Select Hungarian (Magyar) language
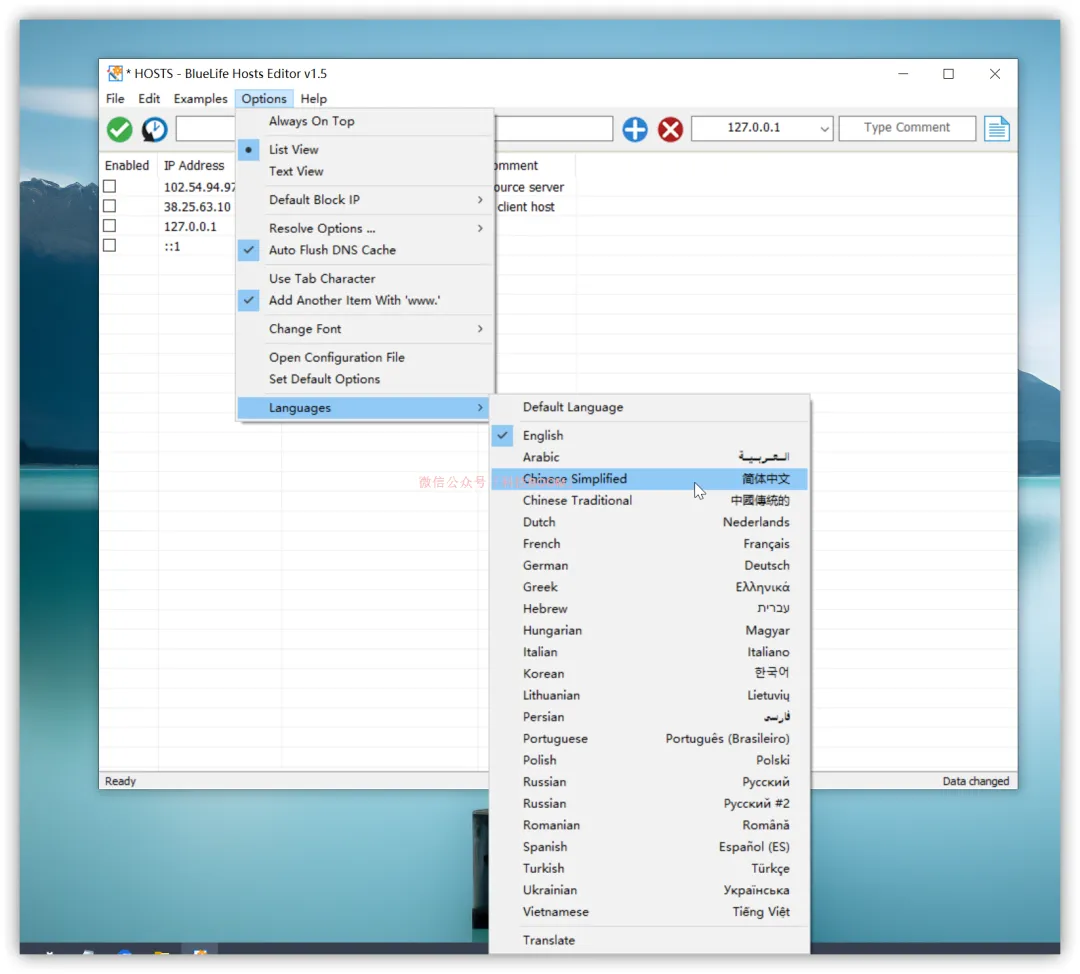 coord(650,630)
